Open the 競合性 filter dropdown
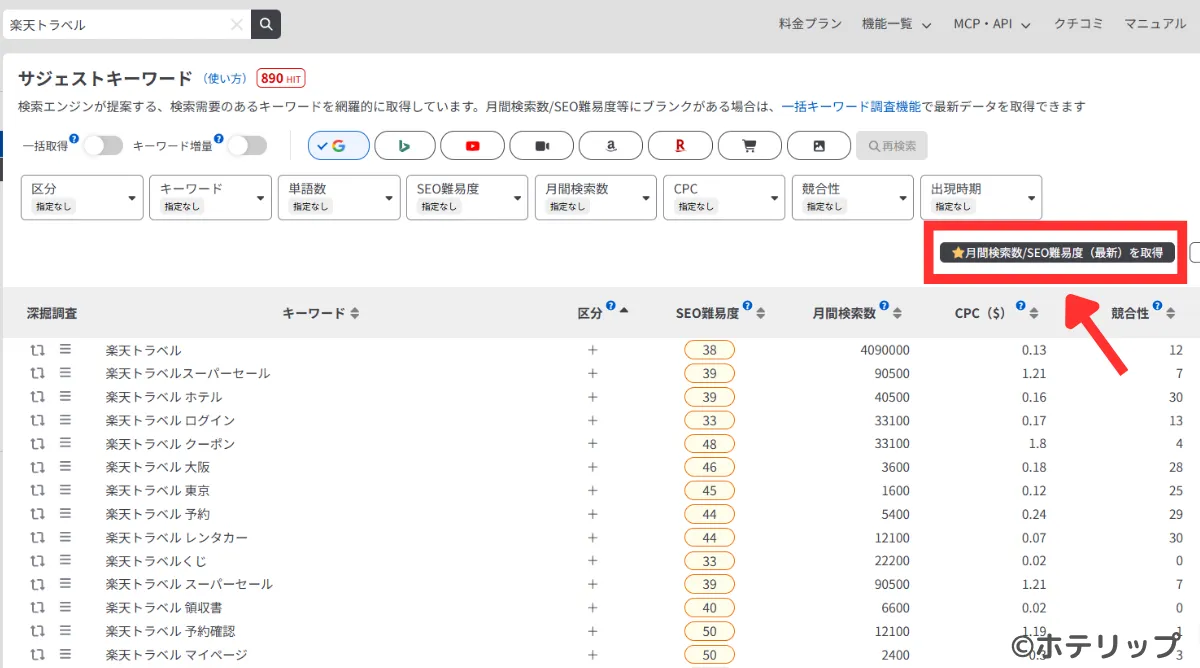 (x=853, y=197)
